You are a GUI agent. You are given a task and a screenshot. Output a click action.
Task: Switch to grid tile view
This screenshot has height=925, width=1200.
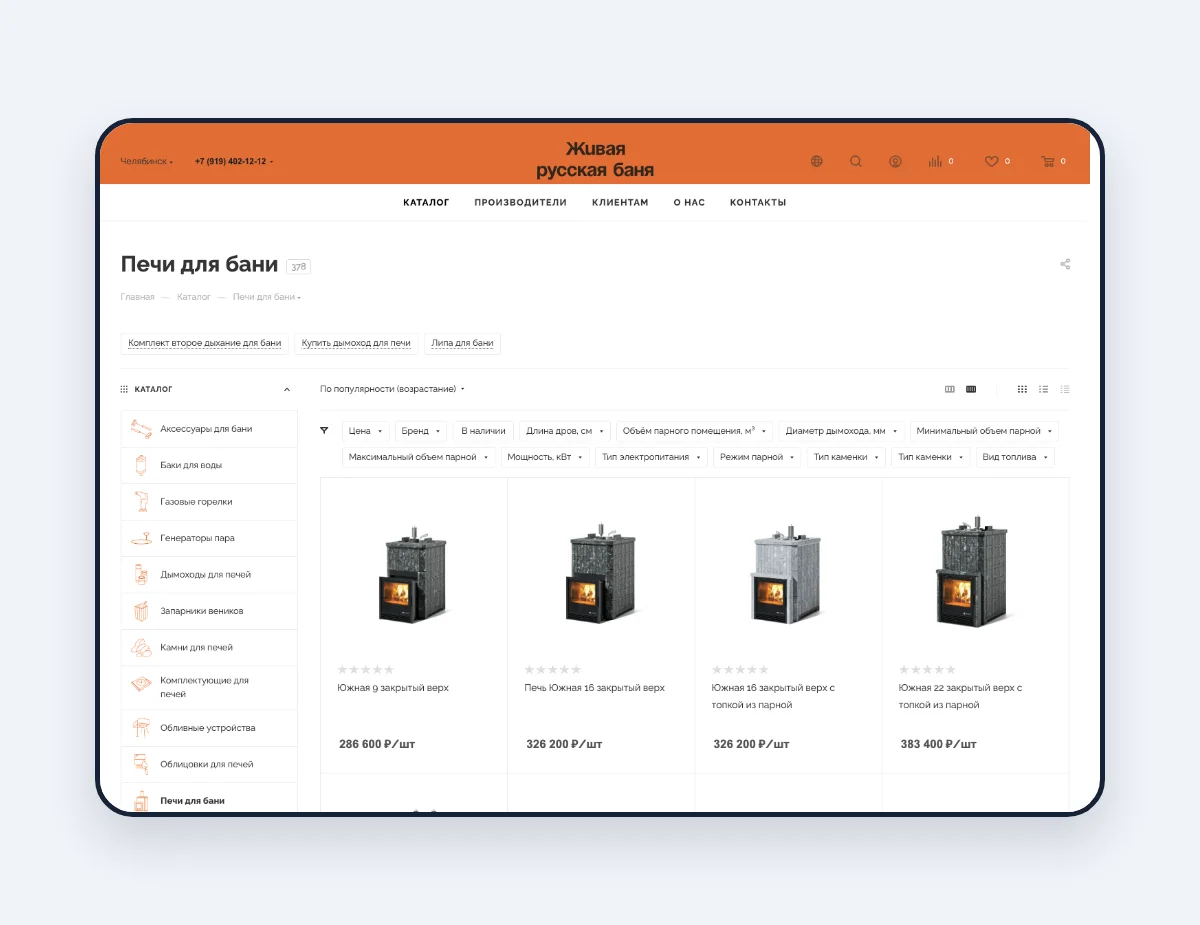pyautogui.click(x=1022, y=389)
